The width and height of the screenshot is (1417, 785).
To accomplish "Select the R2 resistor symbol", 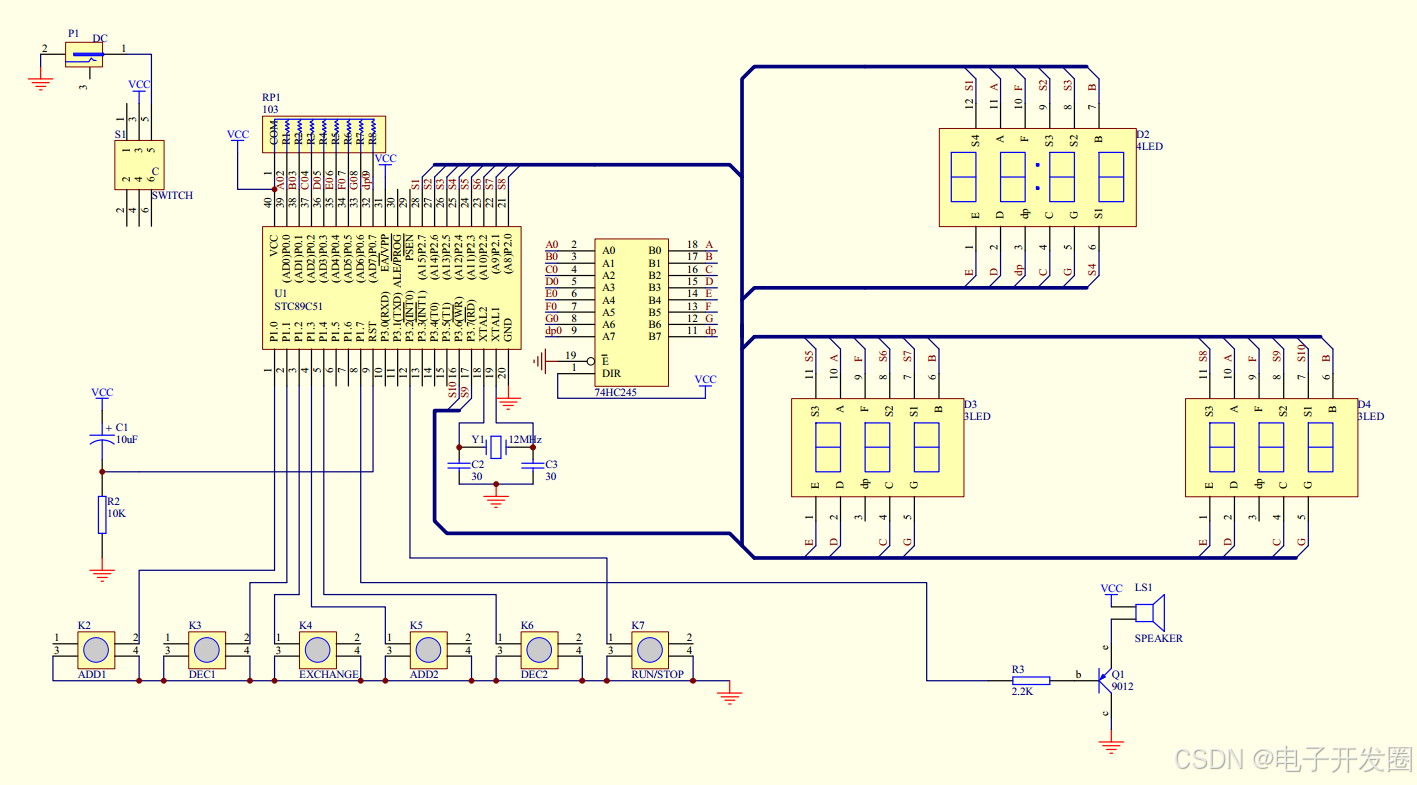I will tap(101, 514).
